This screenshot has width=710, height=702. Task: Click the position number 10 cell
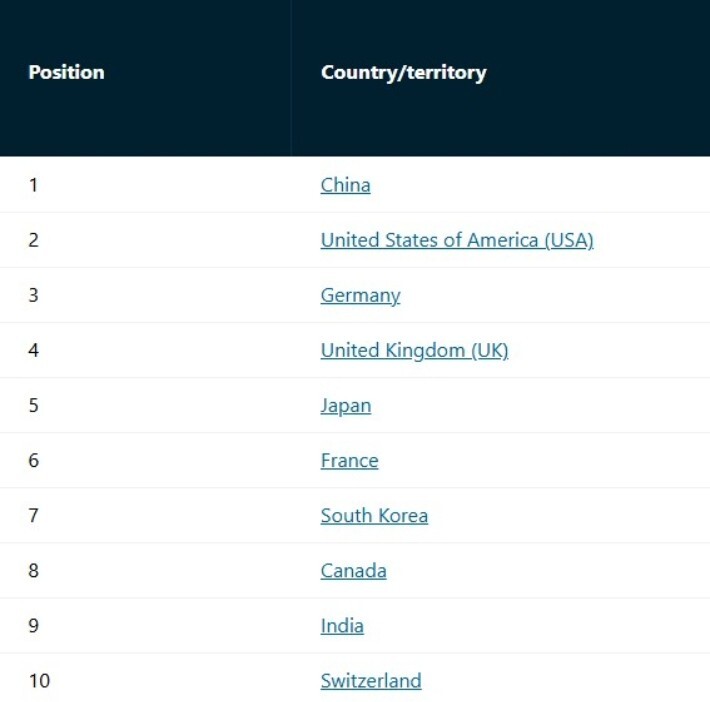point(39,680)
